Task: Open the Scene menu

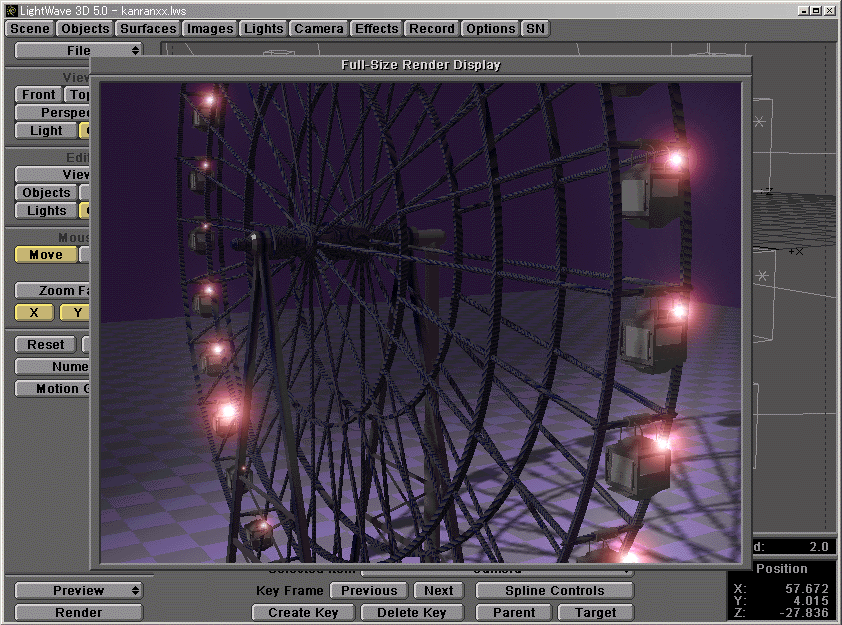Action: 28,28
